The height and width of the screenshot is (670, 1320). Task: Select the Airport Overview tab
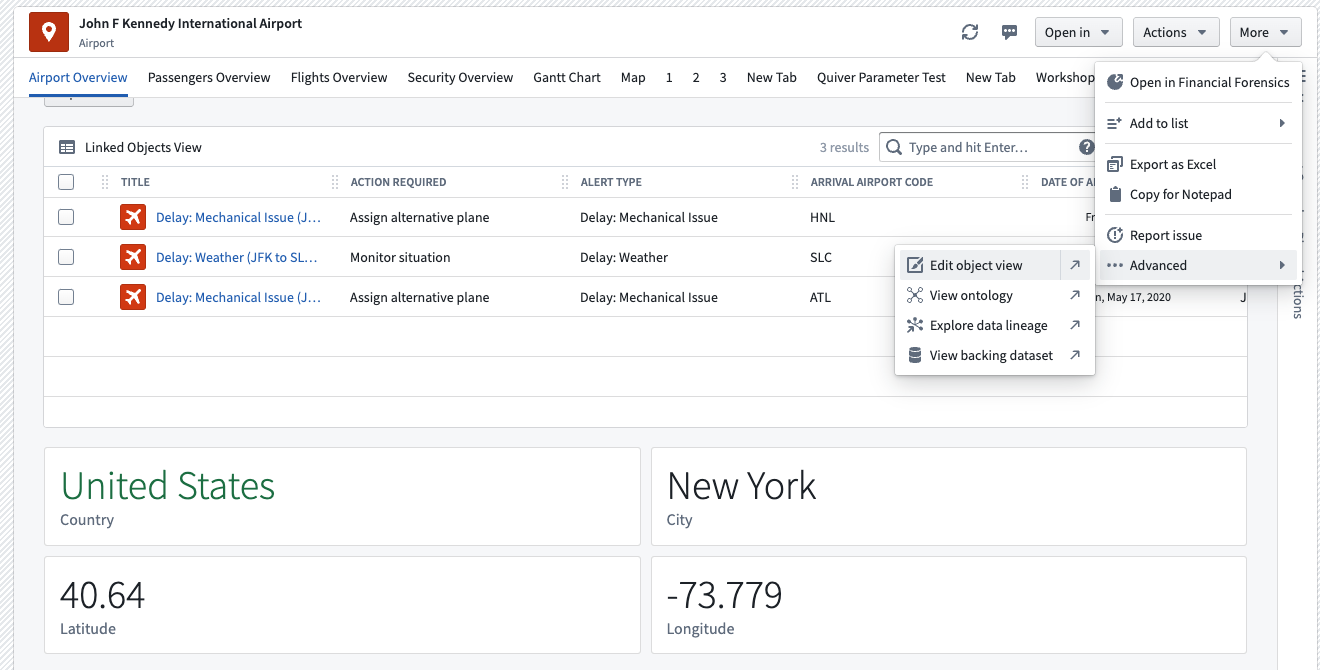click(78, 77)
